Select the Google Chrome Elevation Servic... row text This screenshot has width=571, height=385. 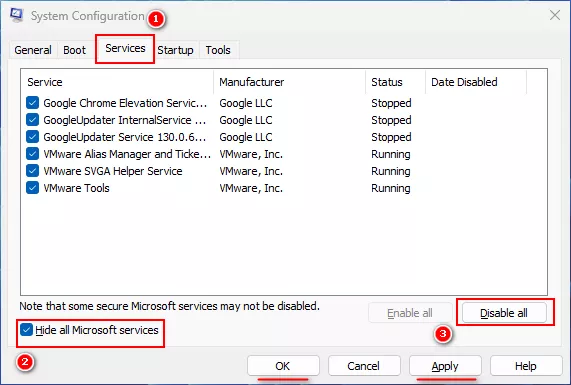125,103
